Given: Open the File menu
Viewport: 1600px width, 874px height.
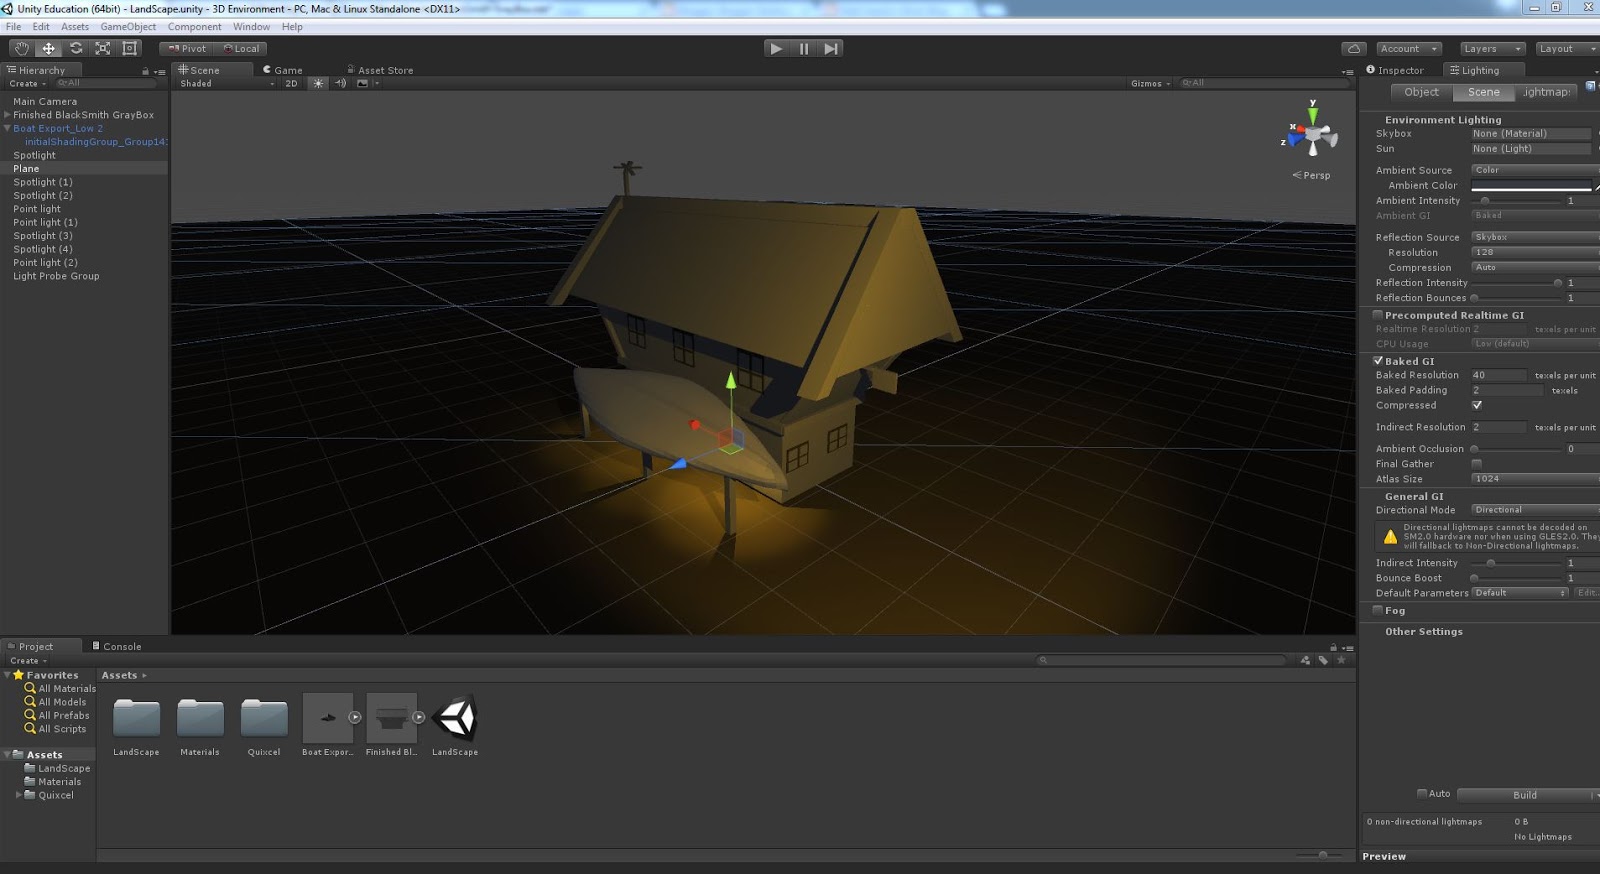Looking at the screenshot, I should click(x=13, y=27).
